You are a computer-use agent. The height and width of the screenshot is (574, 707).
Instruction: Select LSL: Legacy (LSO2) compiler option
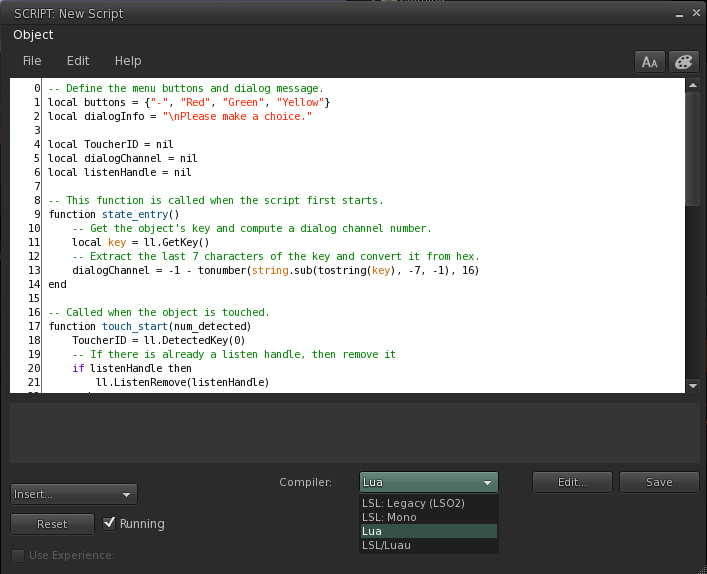point(429,503)
